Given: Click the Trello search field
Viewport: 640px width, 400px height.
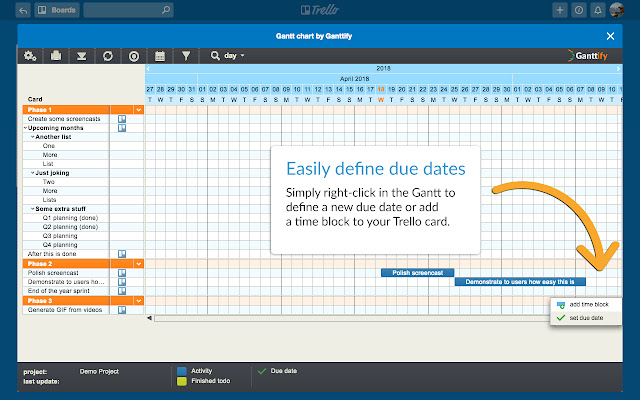Looking at the screenshot, I should (129, 10).
